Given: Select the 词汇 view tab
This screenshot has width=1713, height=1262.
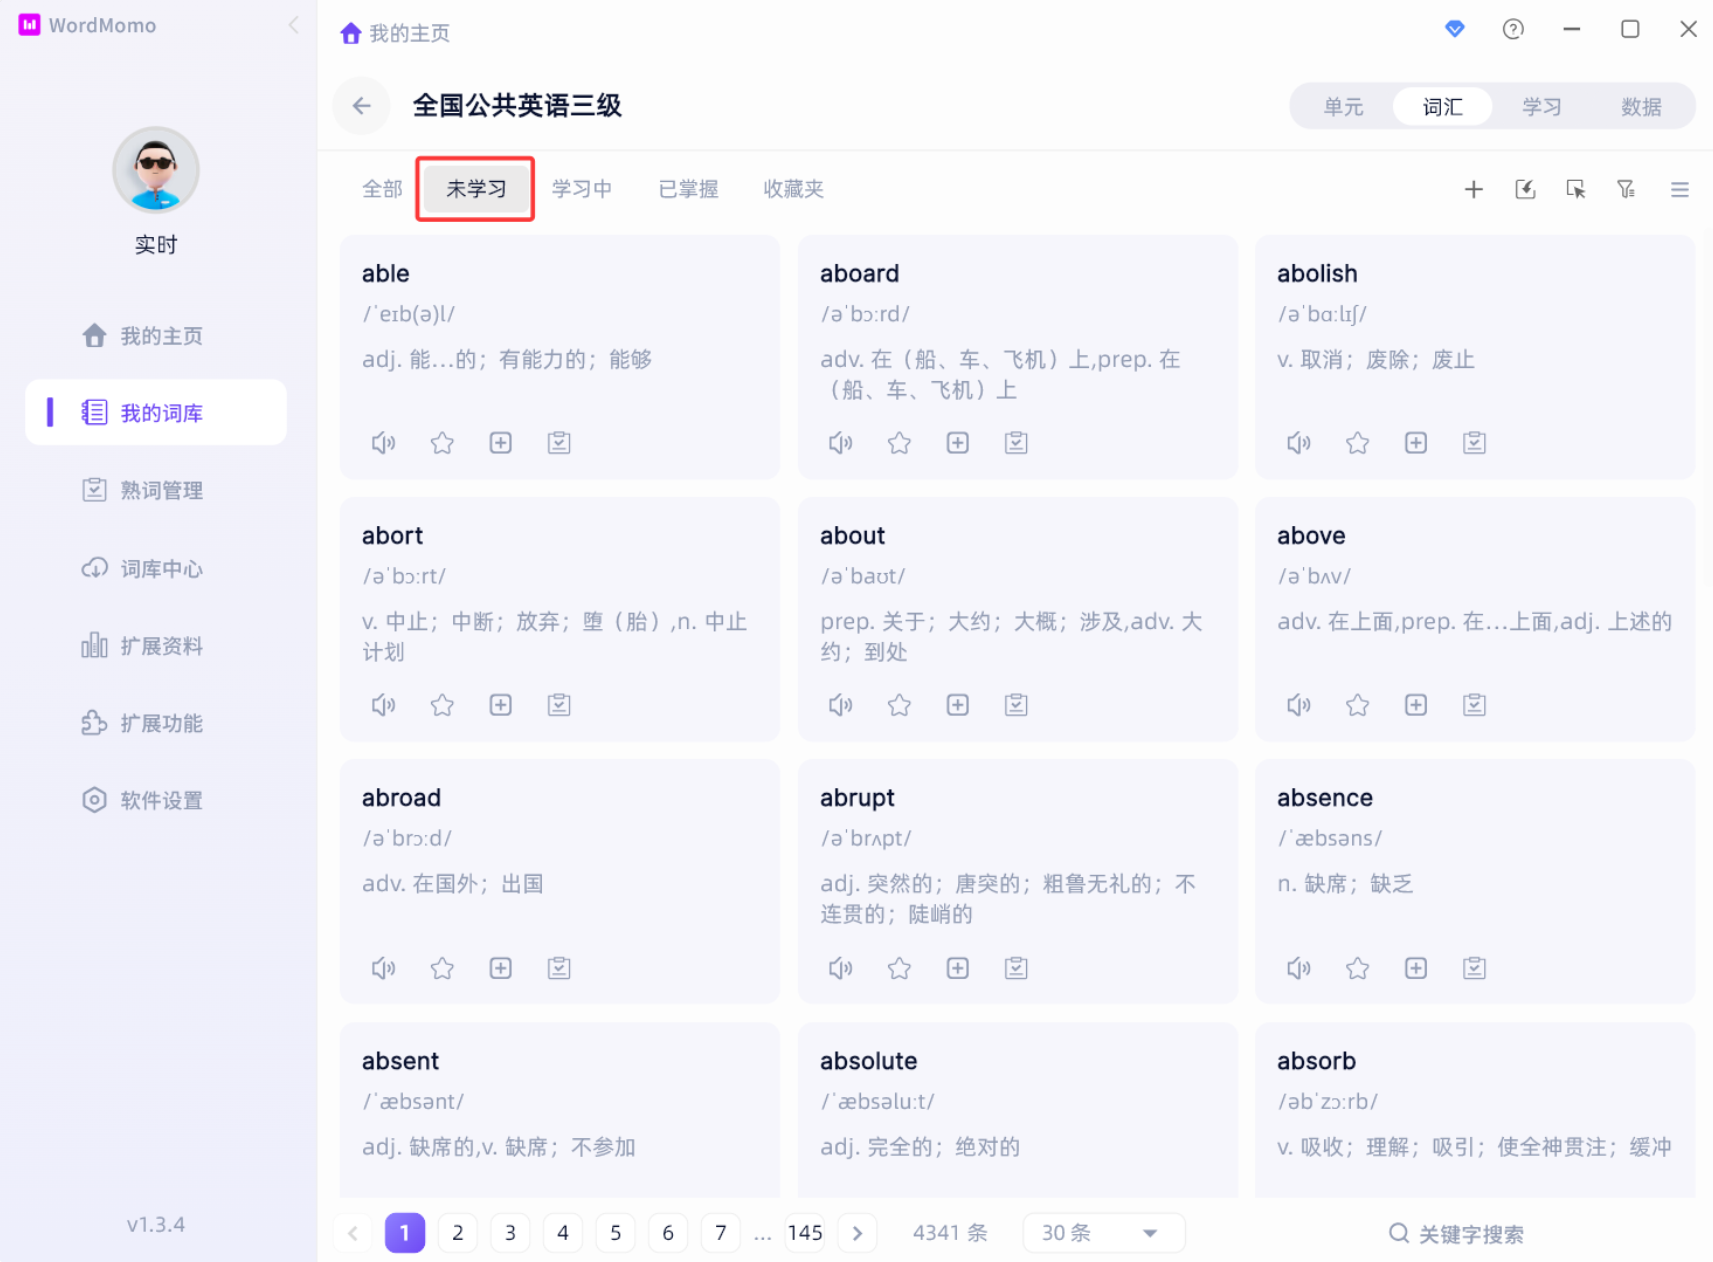Looking at the screenshot, I should (x=1443, y=107).
